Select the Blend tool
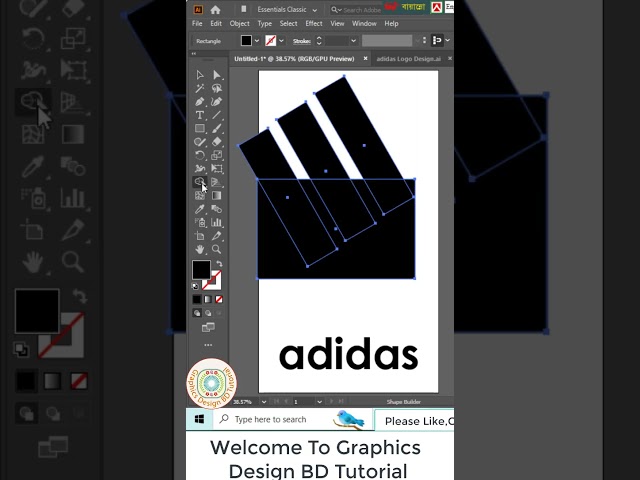Screen dimensions: 640x480 pos(217,209)
